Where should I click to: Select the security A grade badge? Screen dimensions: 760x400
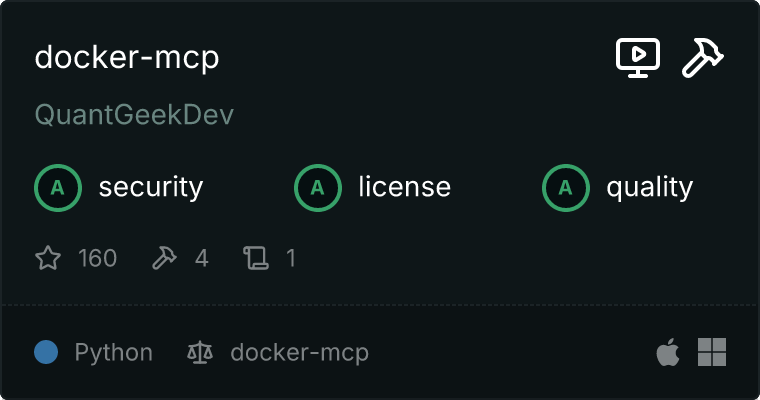(58, 188)
